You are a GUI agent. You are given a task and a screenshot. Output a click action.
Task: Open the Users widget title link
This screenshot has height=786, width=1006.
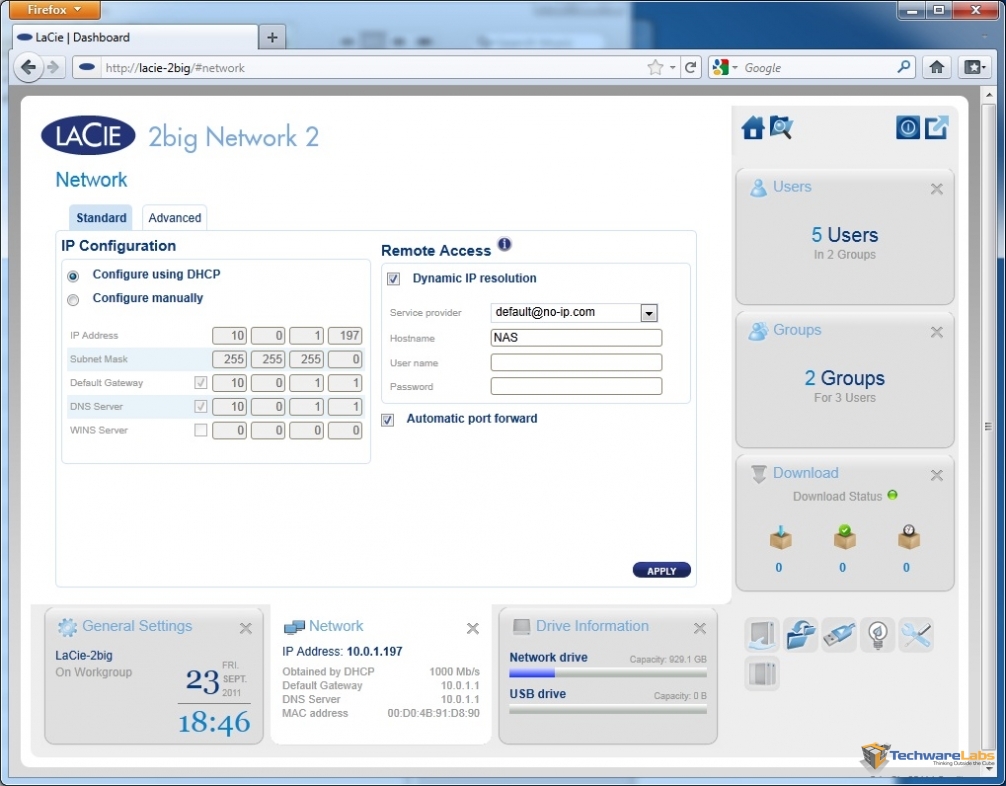click(x=792, y=187)
